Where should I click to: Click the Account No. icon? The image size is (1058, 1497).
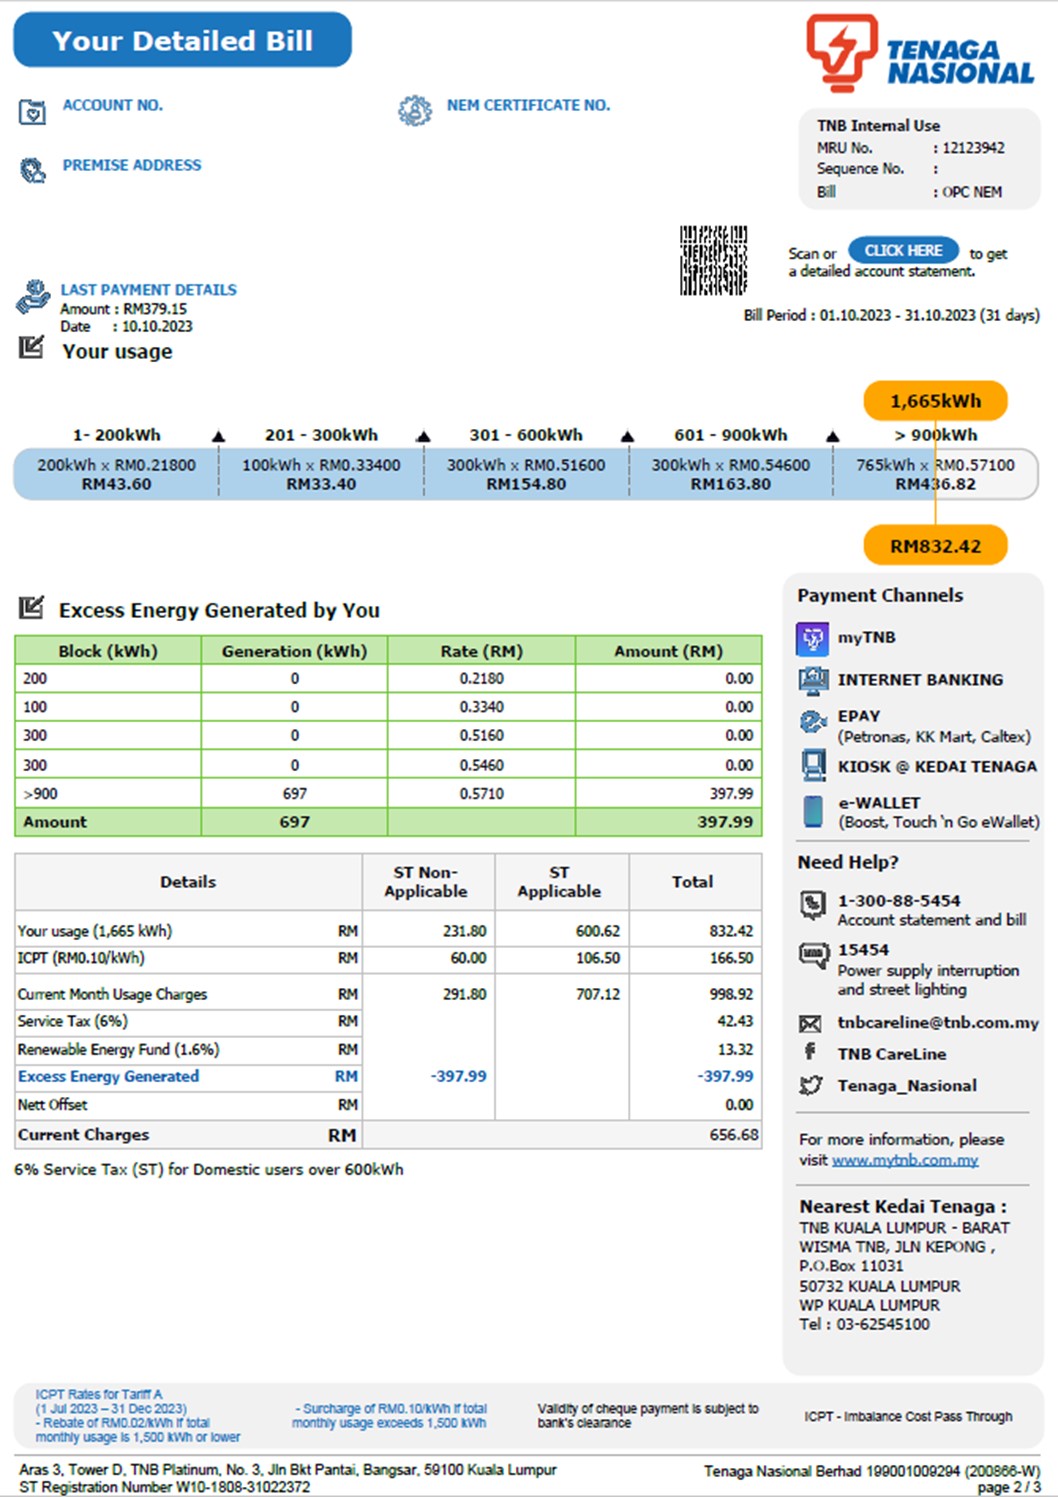click(x=32, y=112)
